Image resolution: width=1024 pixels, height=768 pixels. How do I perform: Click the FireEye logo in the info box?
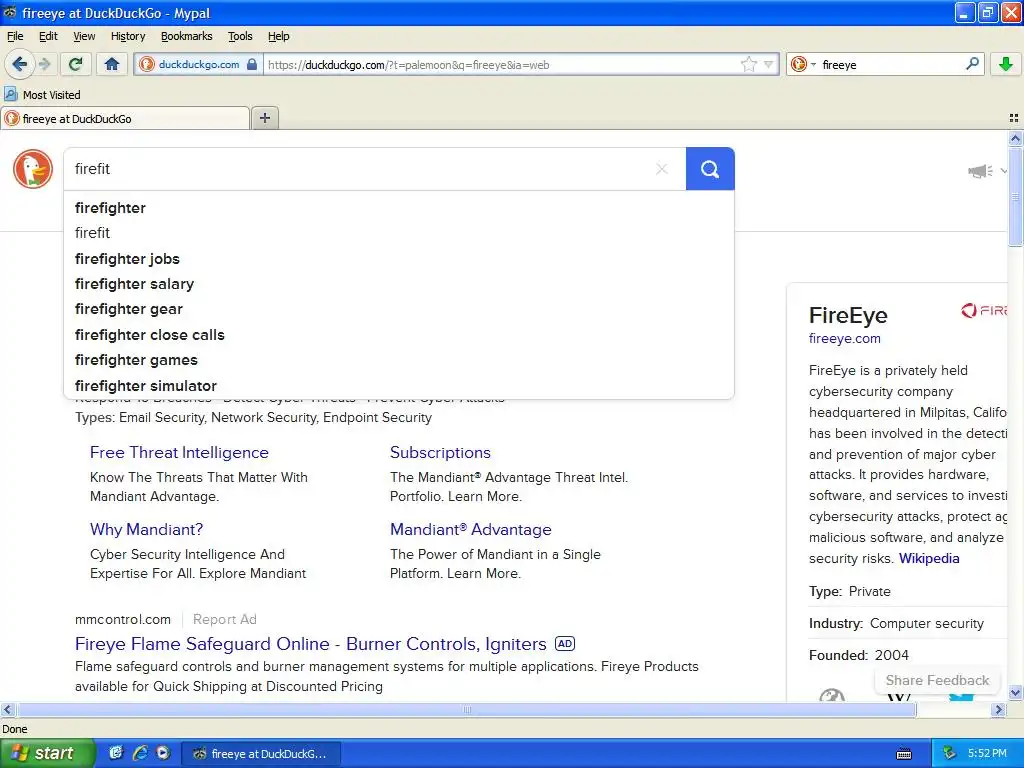[x=984, y=311]
